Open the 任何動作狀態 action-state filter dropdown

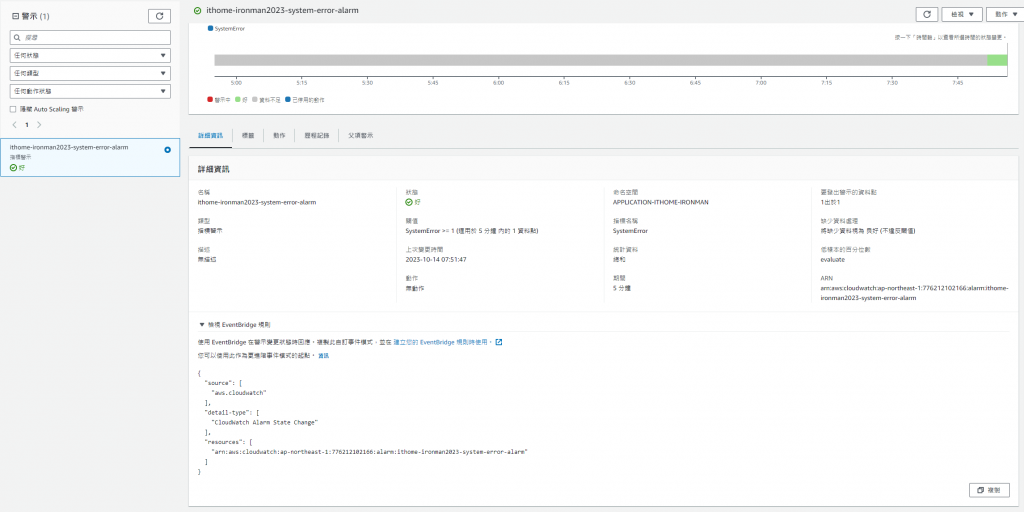coord(90,91)
